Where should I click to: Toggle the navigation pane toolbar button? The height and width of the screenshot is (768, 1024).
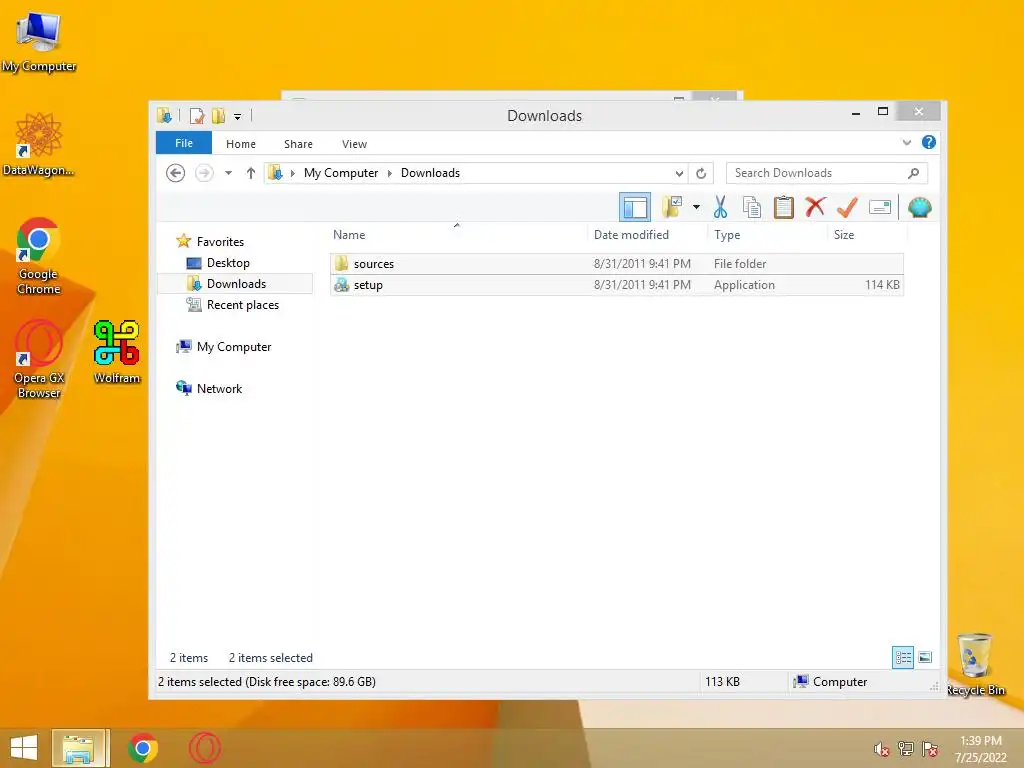tap(634, 208)
